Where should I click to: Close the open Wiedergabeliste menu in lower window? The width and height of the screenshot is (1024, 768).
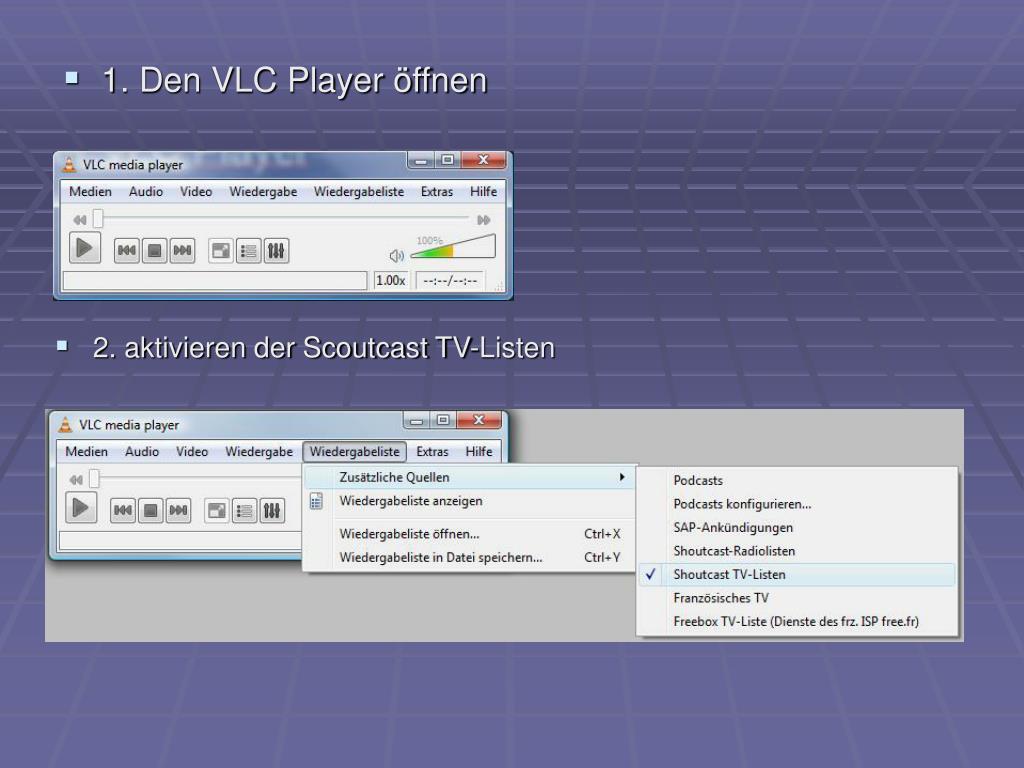click(355, 451)
